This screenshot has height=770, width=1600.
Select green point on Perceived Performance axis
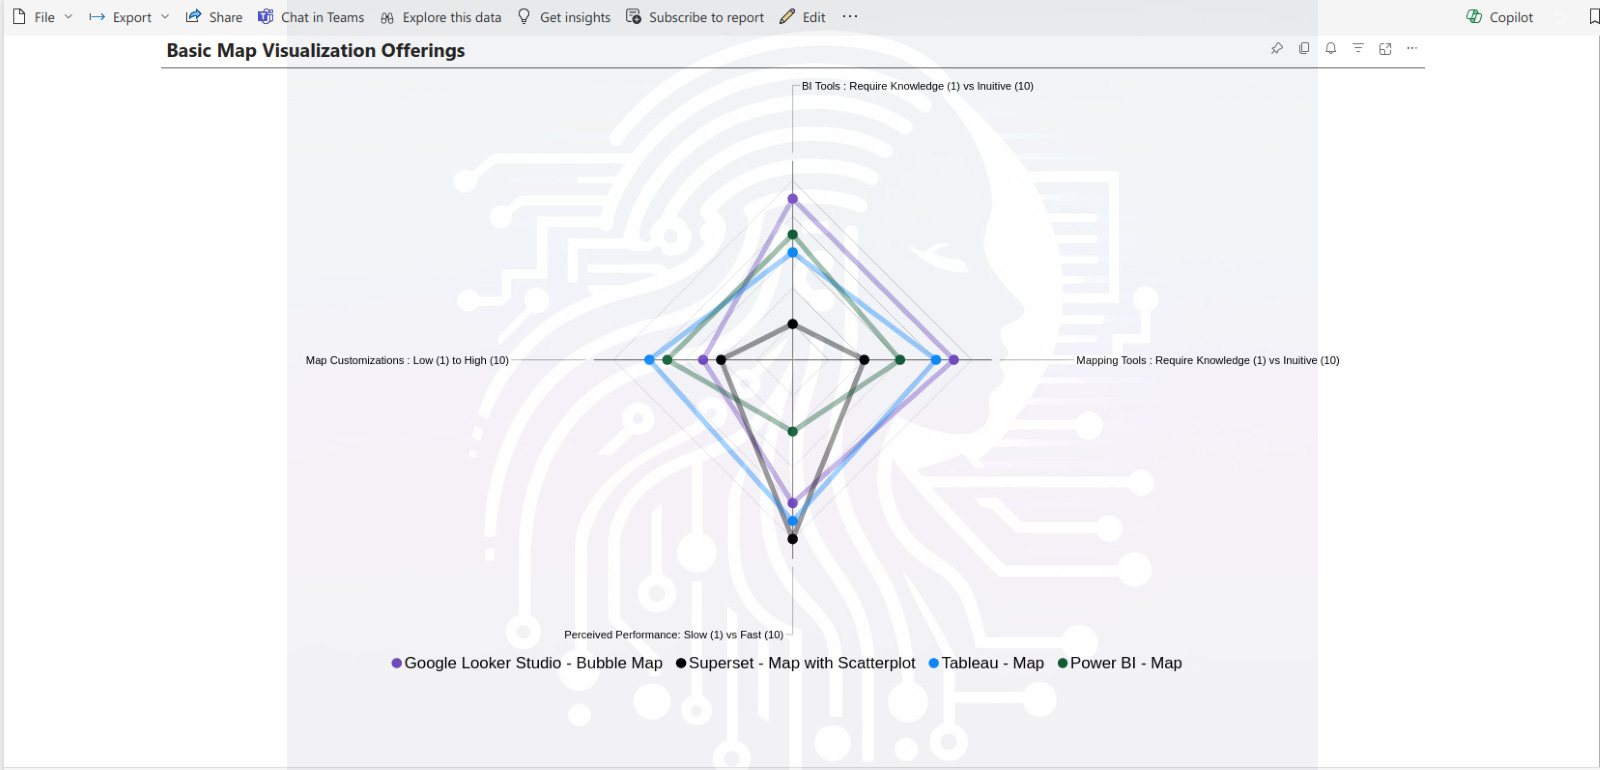pos(793,432)
